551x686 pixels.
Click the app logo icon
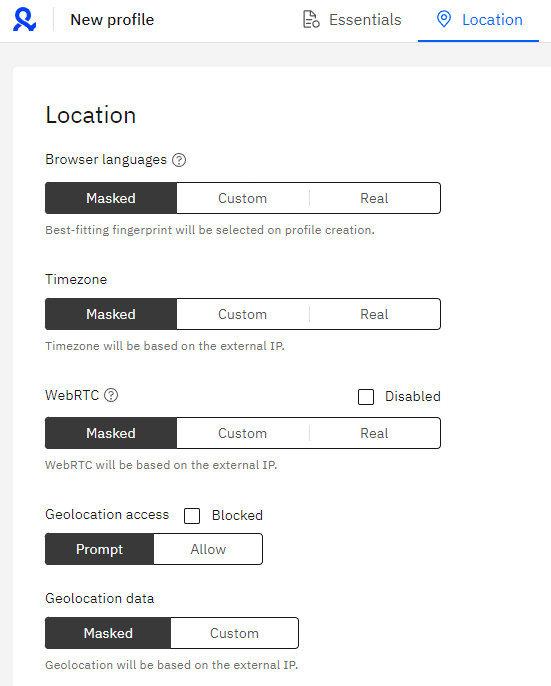click(x=25, y=20)
